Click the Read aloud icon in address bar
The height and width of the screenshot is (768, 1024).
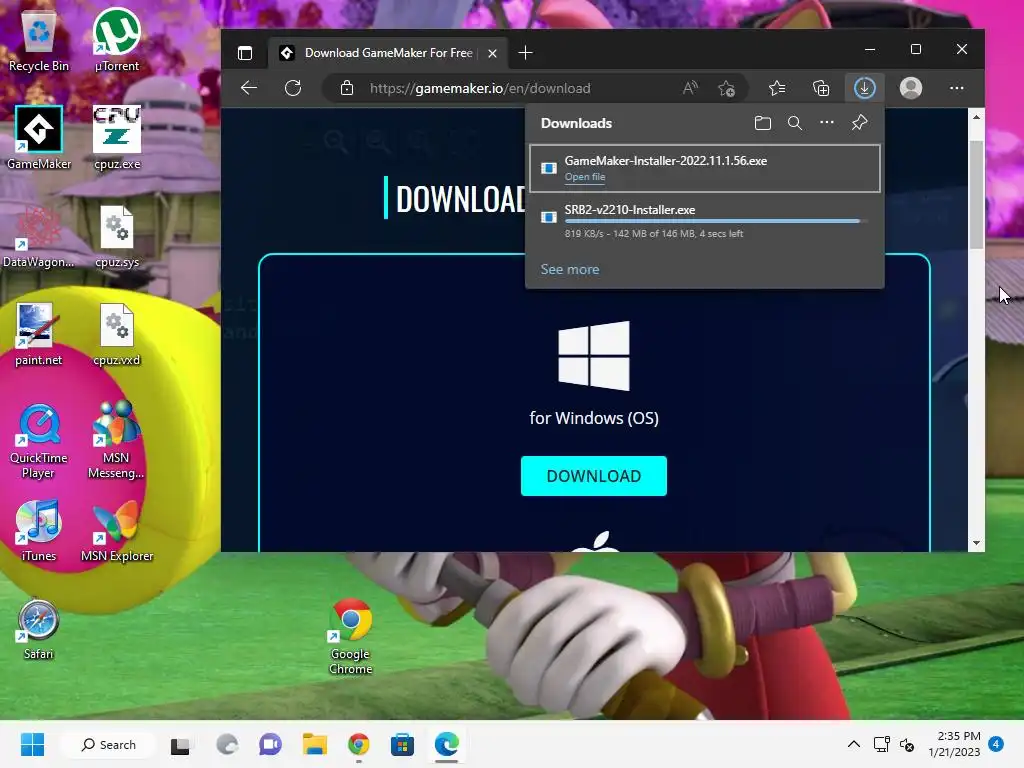(690, 88)
